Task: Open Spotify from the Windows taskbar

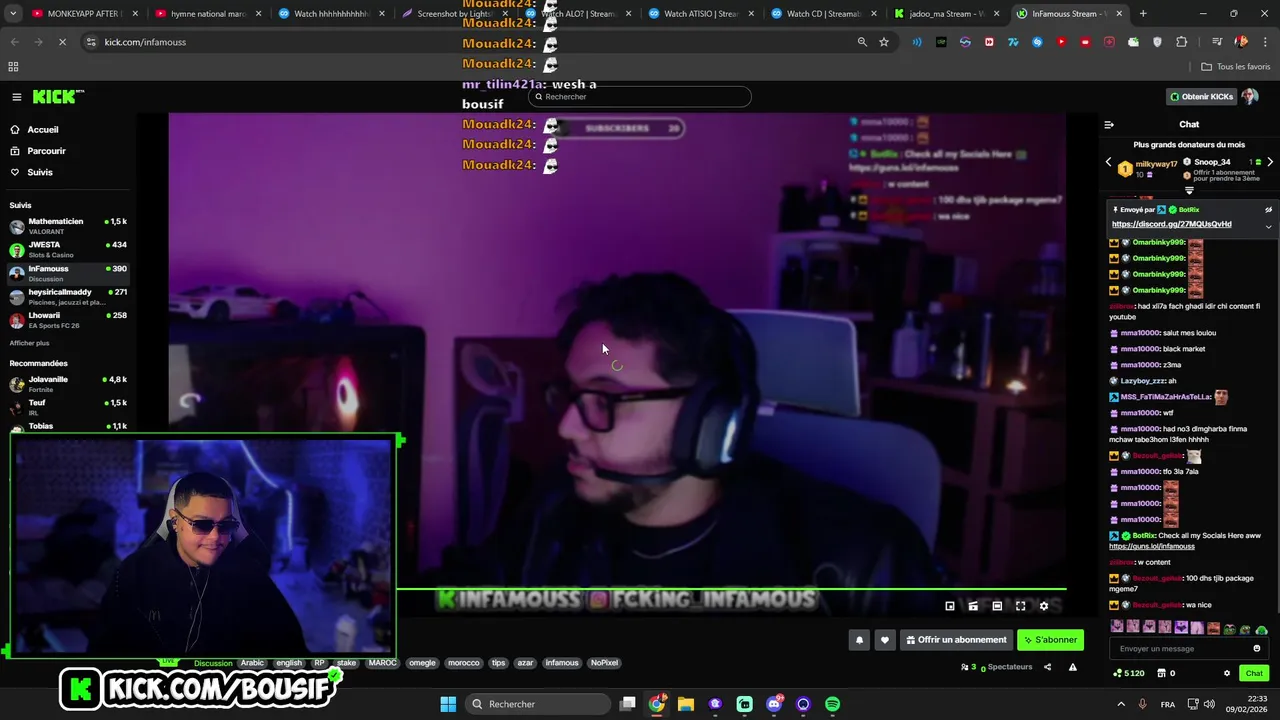Action: click(833, 704)
